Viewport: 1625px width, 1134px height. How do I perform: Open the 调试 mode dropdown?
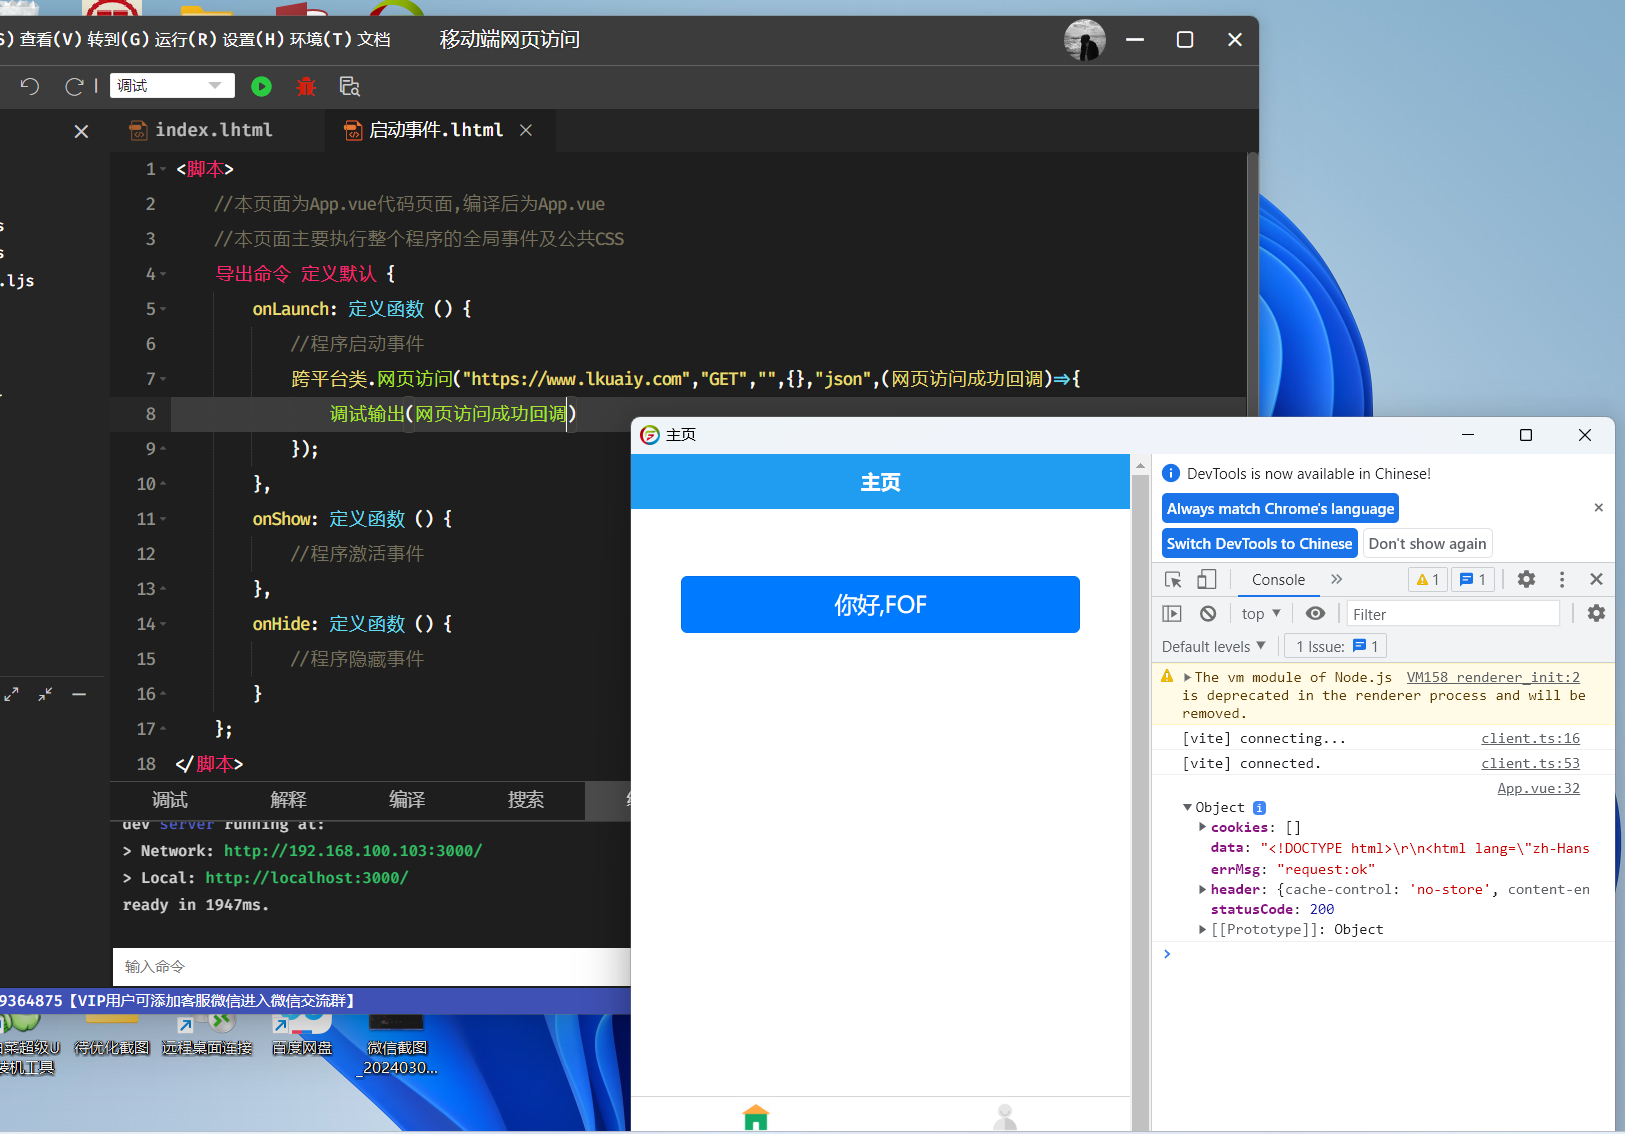point(172,86)
